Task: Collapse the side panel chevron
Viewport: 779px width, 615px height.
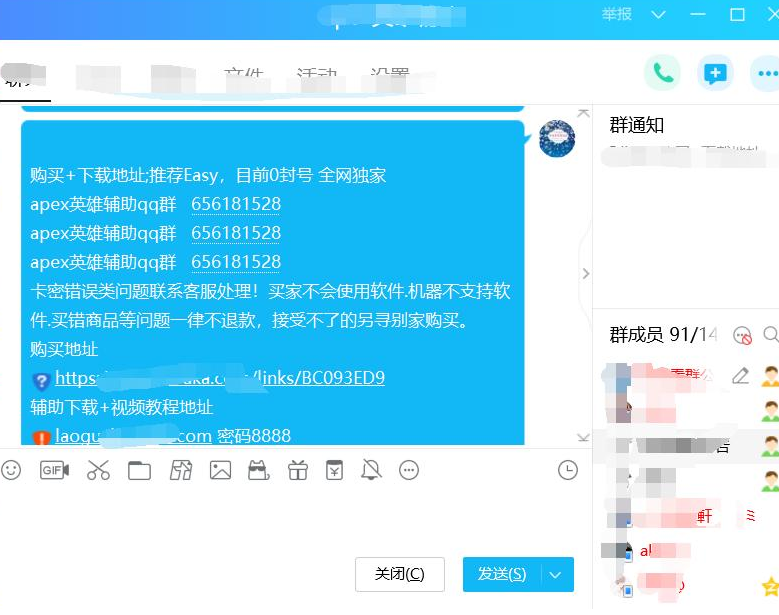Action: point(586,274)
